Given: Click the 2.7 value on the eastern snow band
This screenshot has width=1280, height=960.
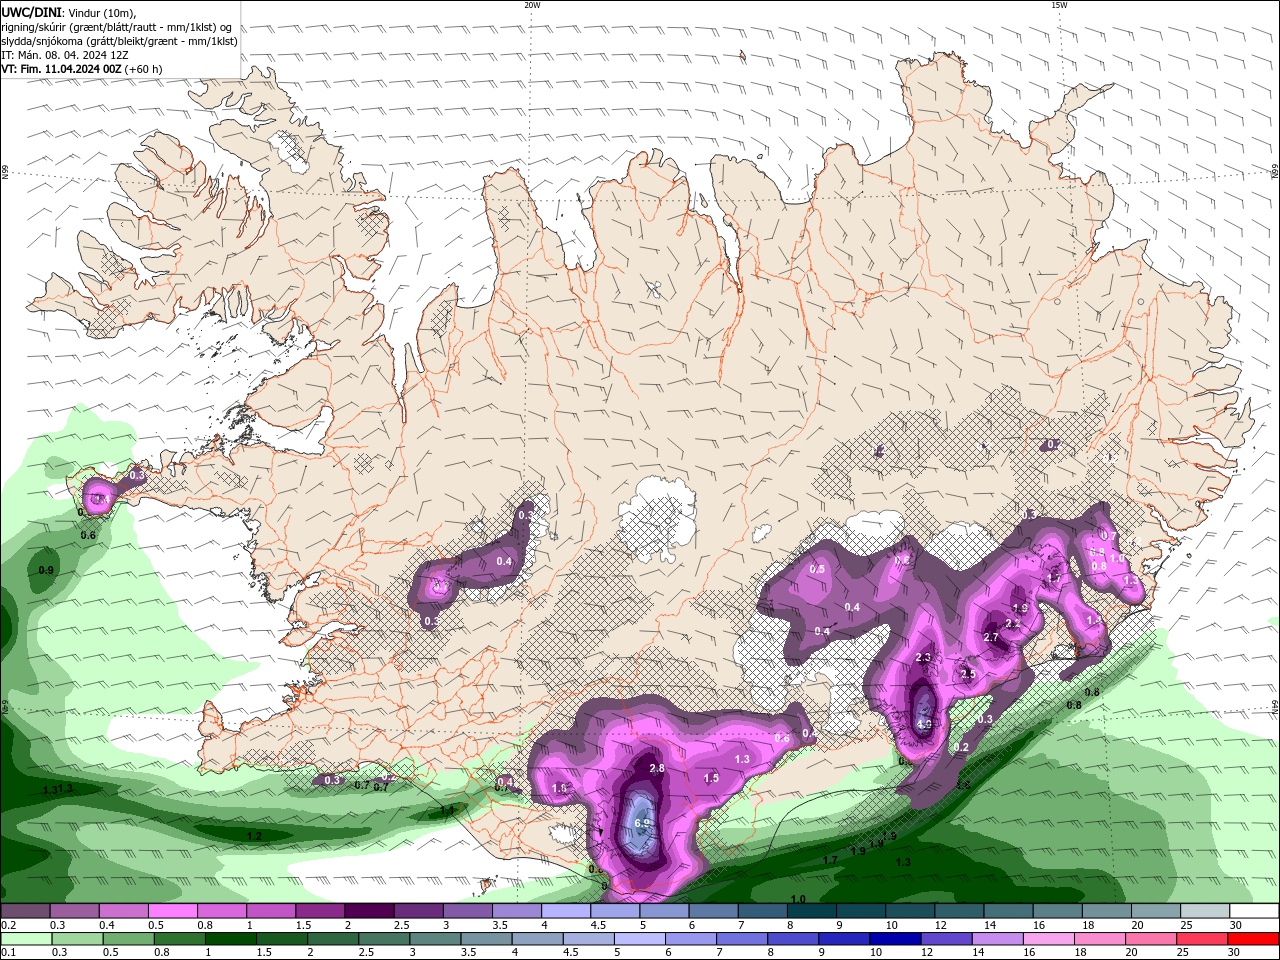Looking at the screenshot, I should coord(991,637).
